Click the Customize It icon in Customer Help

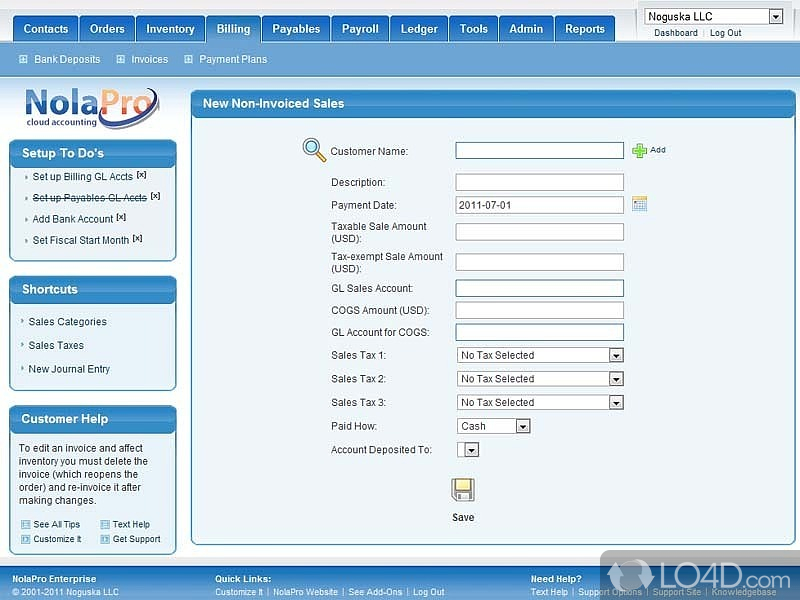[26, 540]
